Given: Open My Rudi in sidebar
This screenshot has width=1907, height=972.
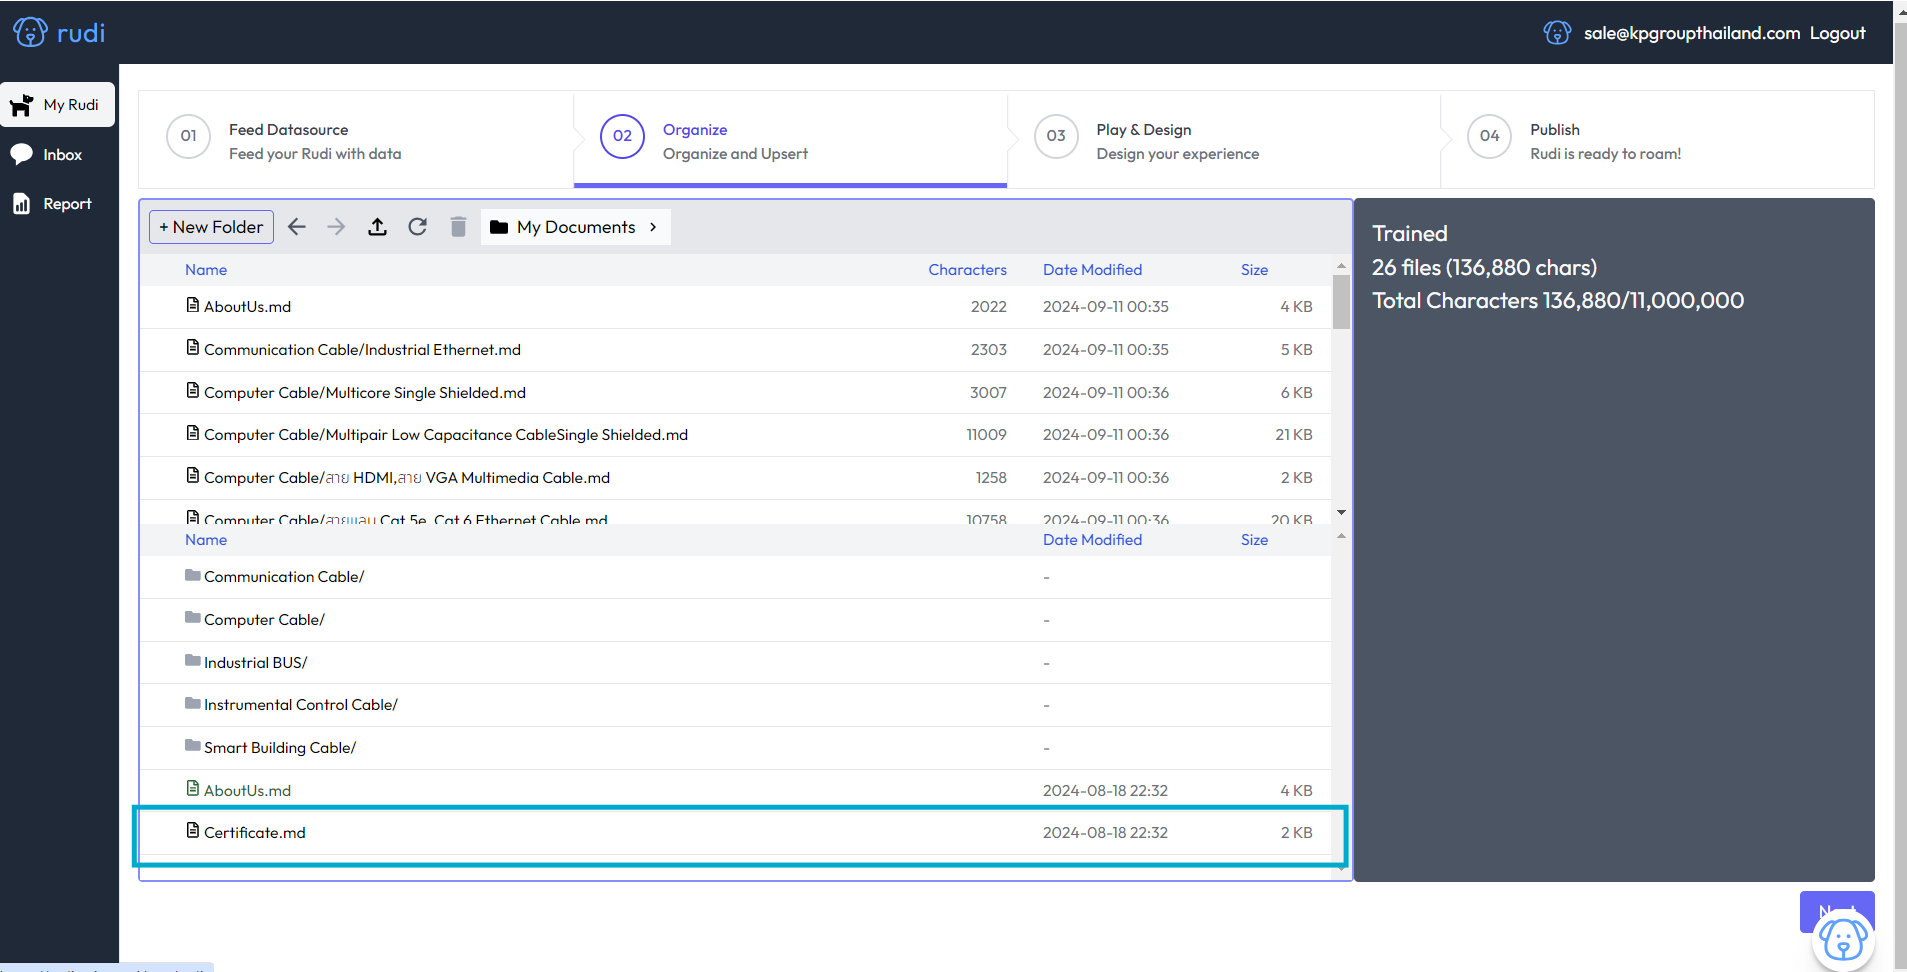Looking at the screenshot, I should (57, 105).
